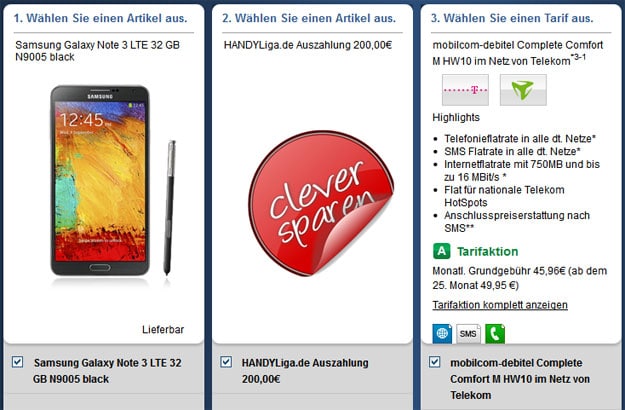Toggle mobilcom-debitel Complete Comfort M checkbox
The width and height of the screenshot is (625, 410).
[x=434, y=362]
